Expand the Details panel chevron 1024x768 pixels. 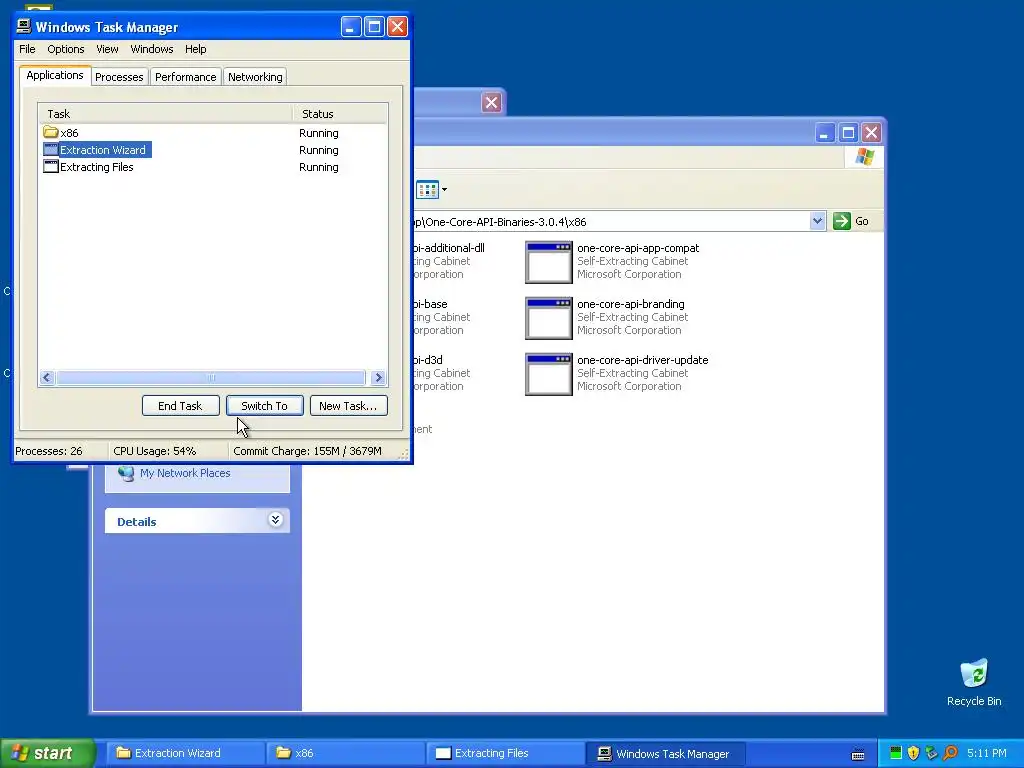(275, 520)
